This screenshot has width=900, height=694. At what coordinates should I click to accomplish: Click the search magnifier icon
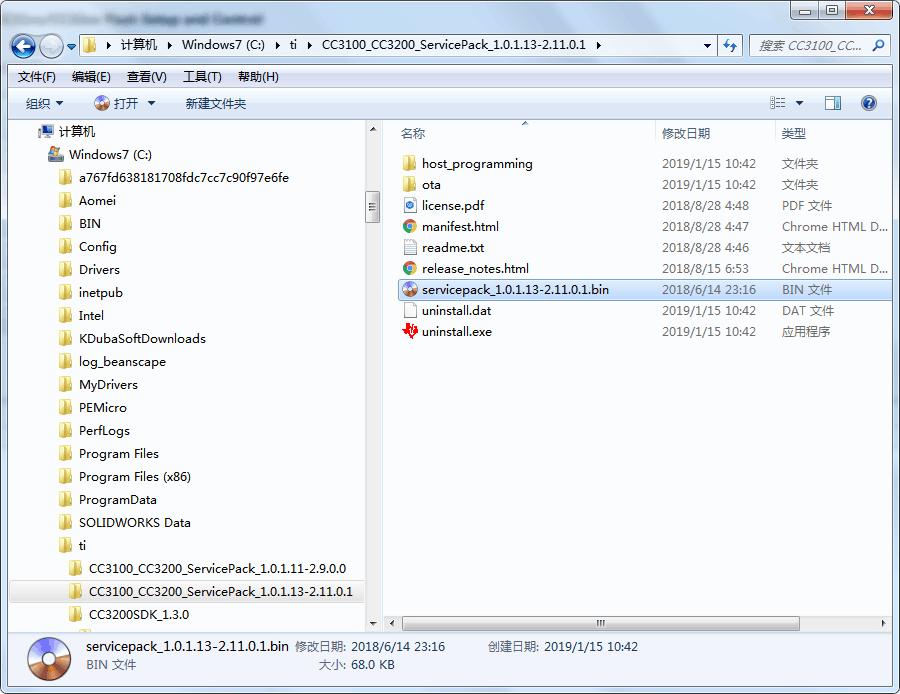tap(878, 45)
